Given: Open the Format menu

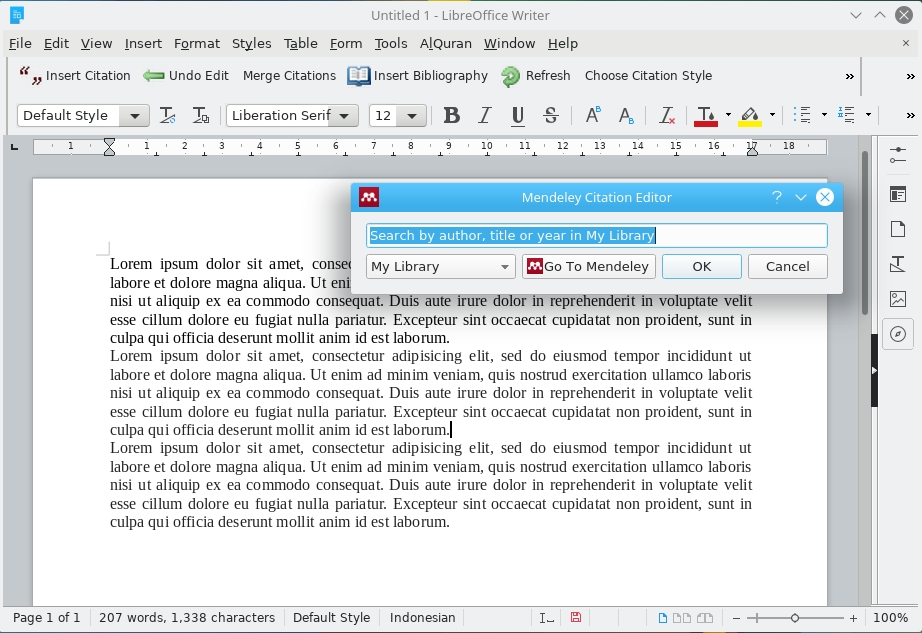Looking at the screenshot, I should [196, 43].
